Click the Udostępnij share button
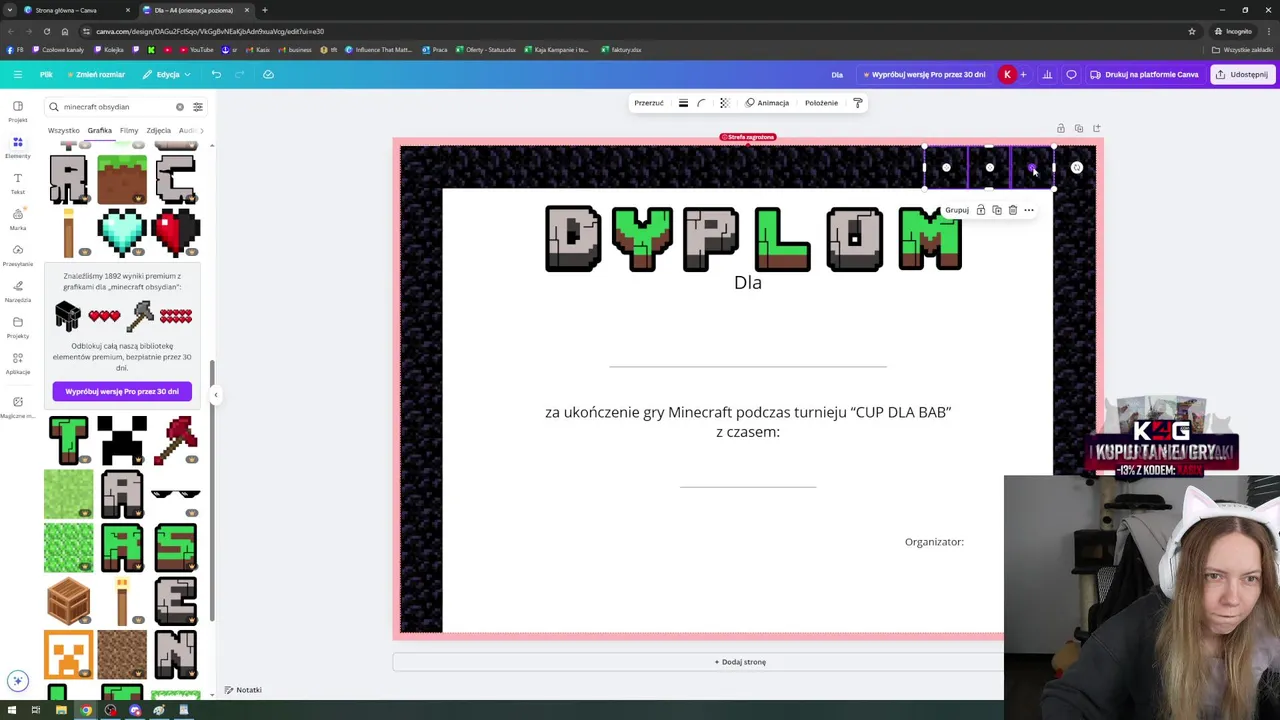1280x720 pixels. coord(1242,74)
